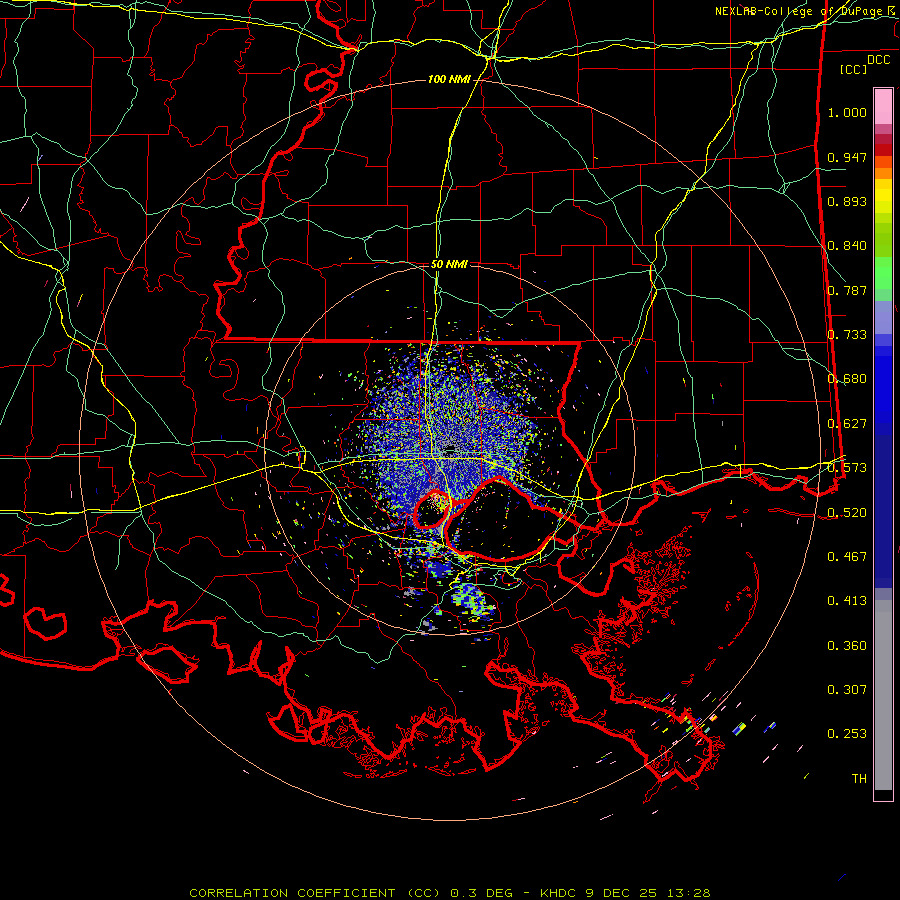The image size is (900, 900).
Task: Click the pink segment of the color scale
Action: [x=883, y=106]
